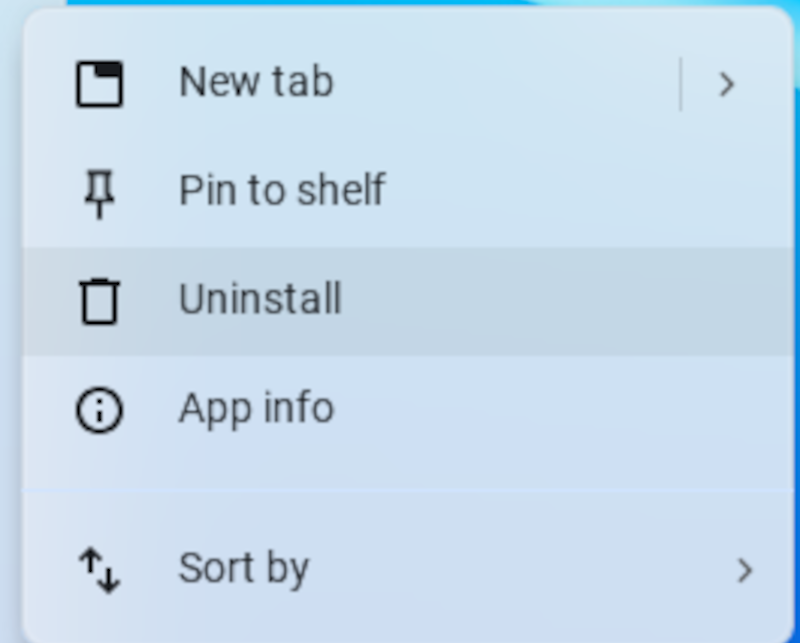Viewport: 800px width, 643px height.
Task: Choose Pin to shelf from the menu
Action: point(281,190)
